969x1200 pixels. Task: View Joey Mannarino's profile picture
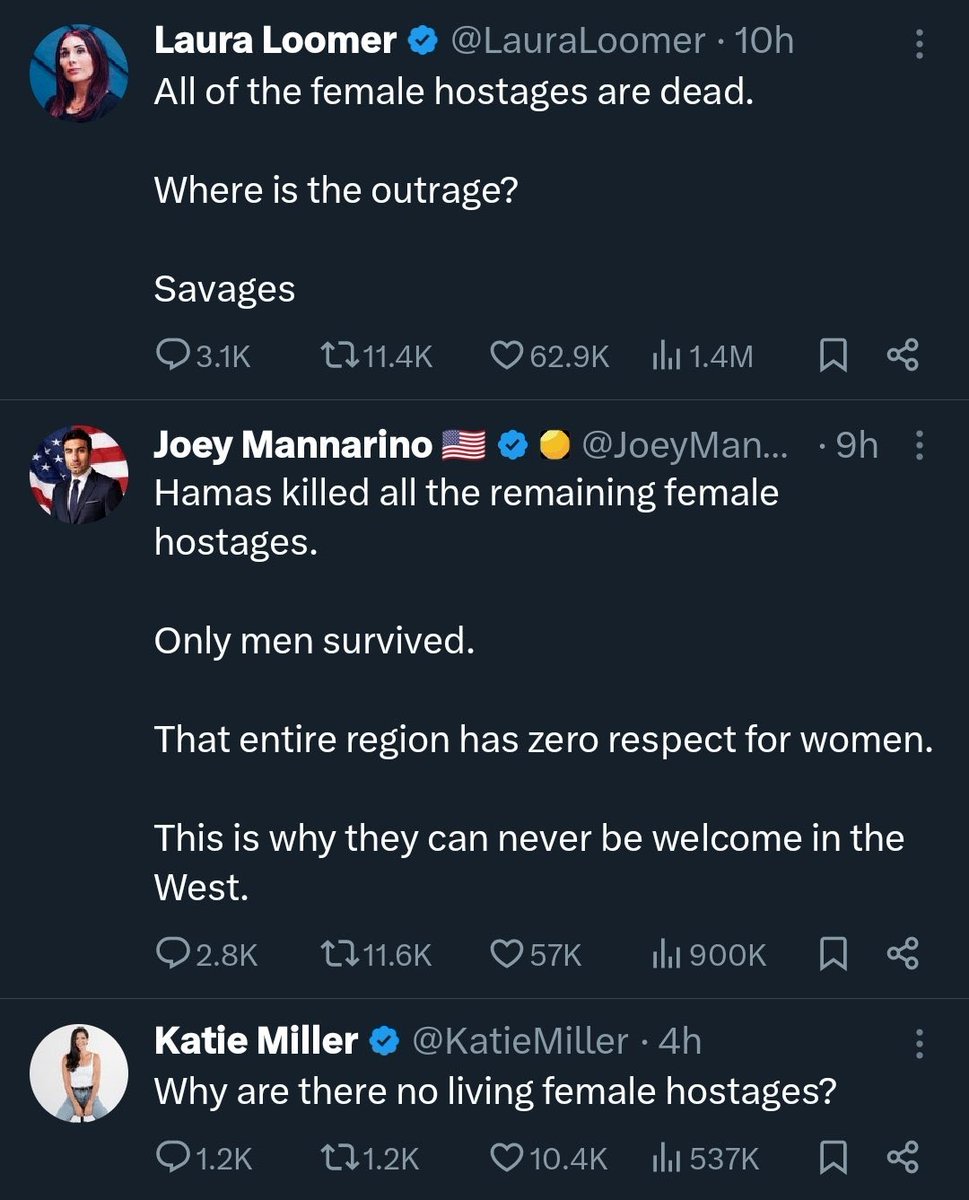pos(79,475)
